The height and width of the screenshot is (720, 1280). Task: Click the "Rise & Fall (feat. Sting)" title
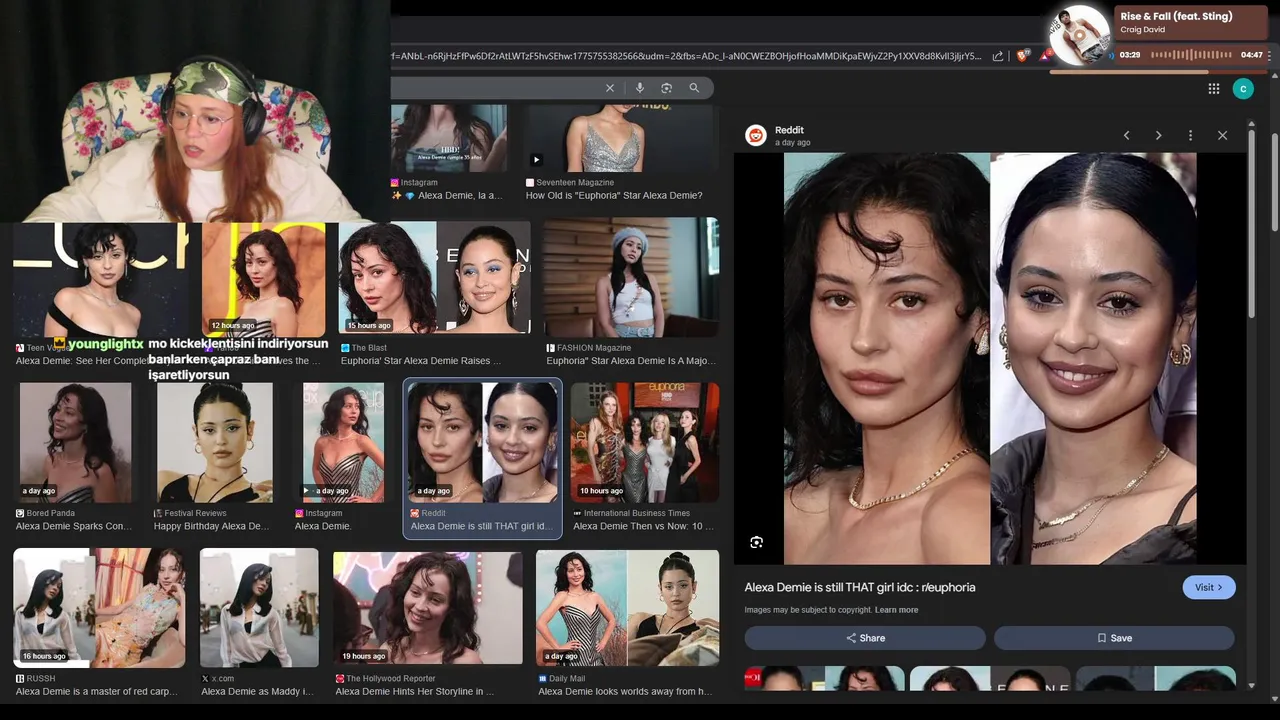[x=1176, y=16]
